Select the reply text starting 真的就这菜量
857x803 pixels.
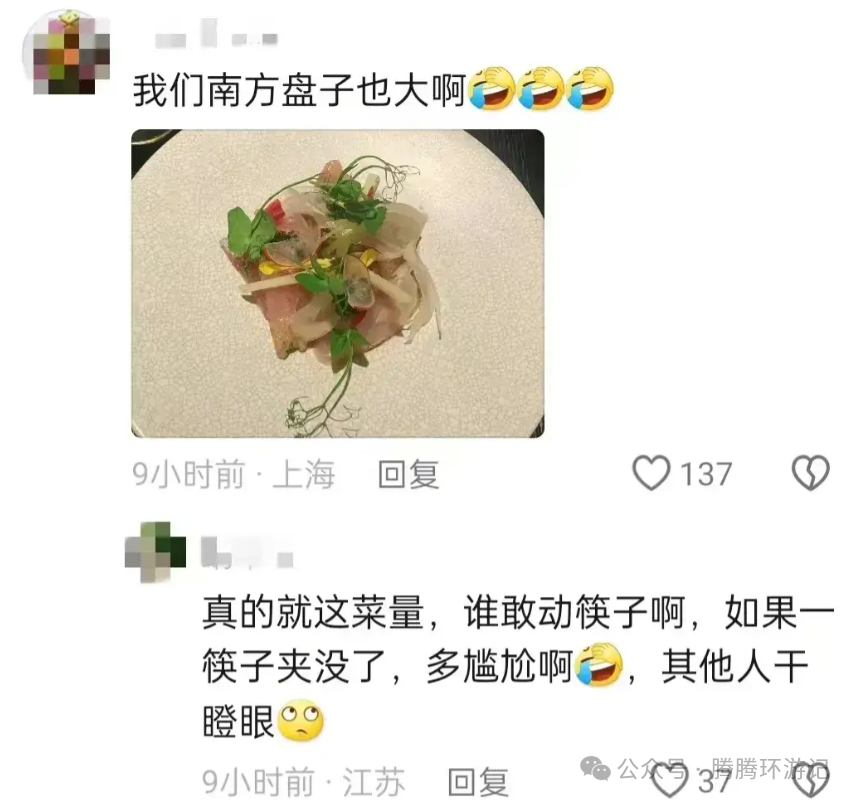(x=518, y=667)
